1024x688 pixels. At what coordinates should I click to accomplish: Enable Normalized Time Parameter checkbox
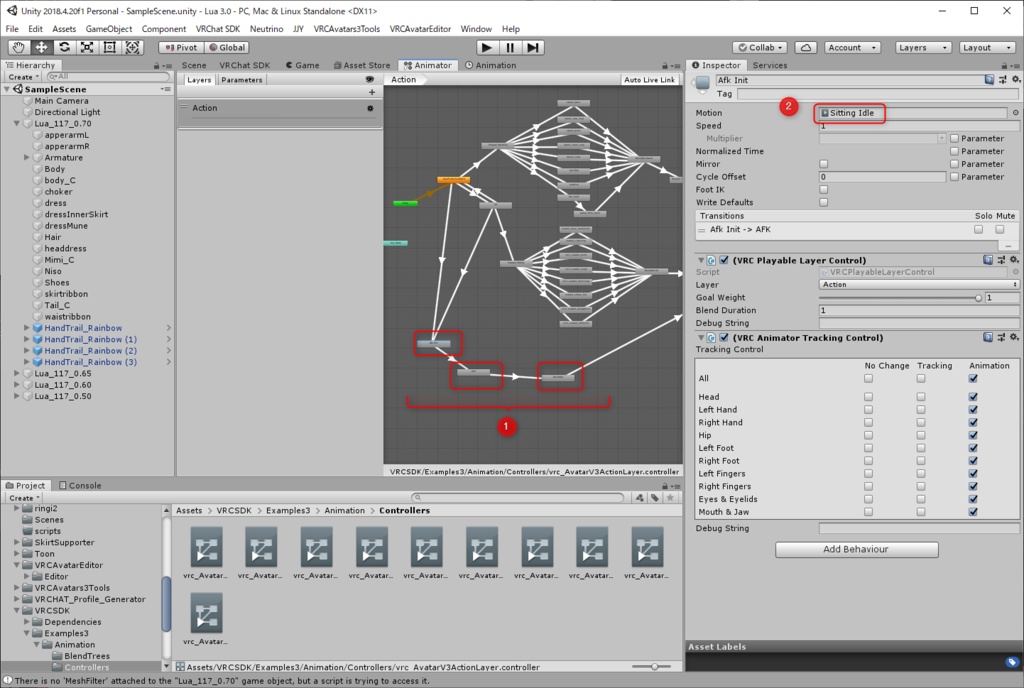(954, 151)
